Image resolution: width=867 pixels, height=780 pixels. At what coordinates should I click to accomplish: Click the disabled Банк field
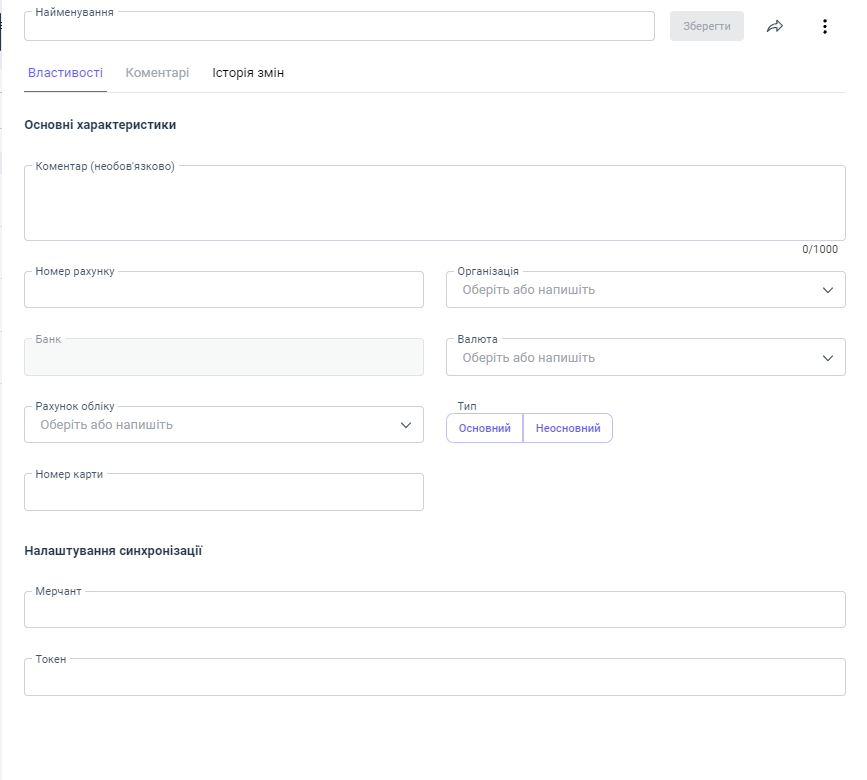click(223, 358)
